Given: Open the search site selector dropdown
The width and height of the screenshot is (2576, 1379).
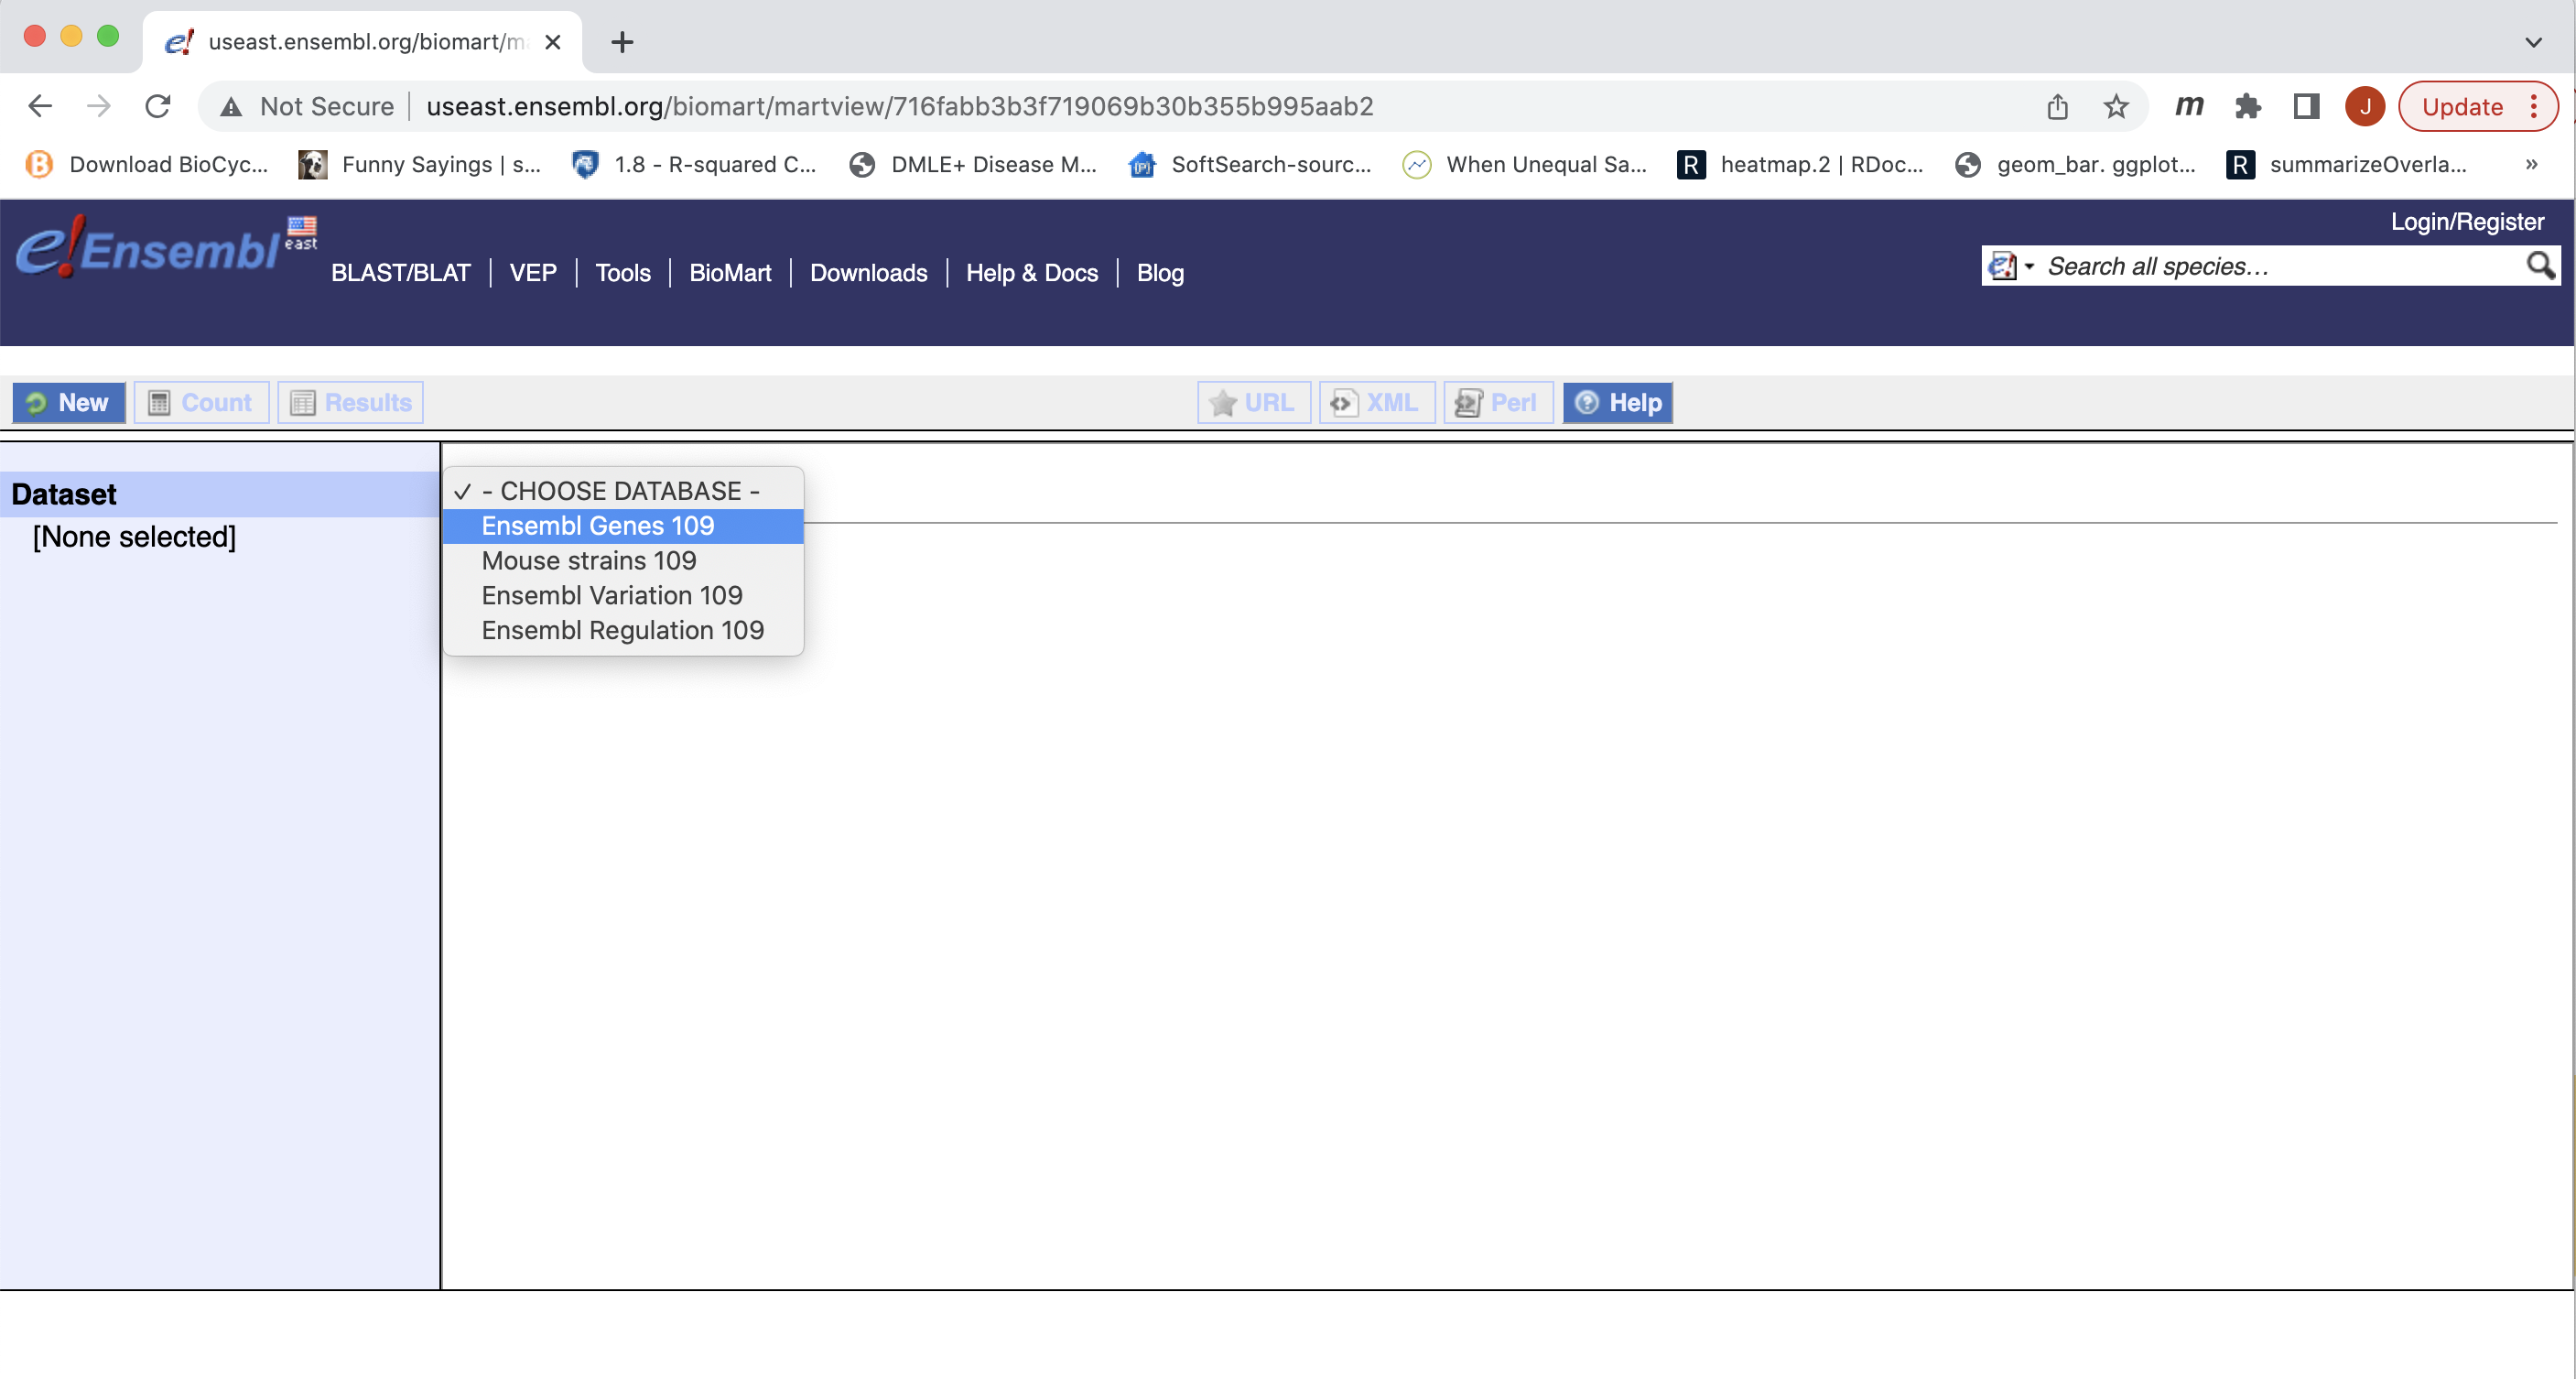Looking at the screenshot, I should [x=2011, y=266].
